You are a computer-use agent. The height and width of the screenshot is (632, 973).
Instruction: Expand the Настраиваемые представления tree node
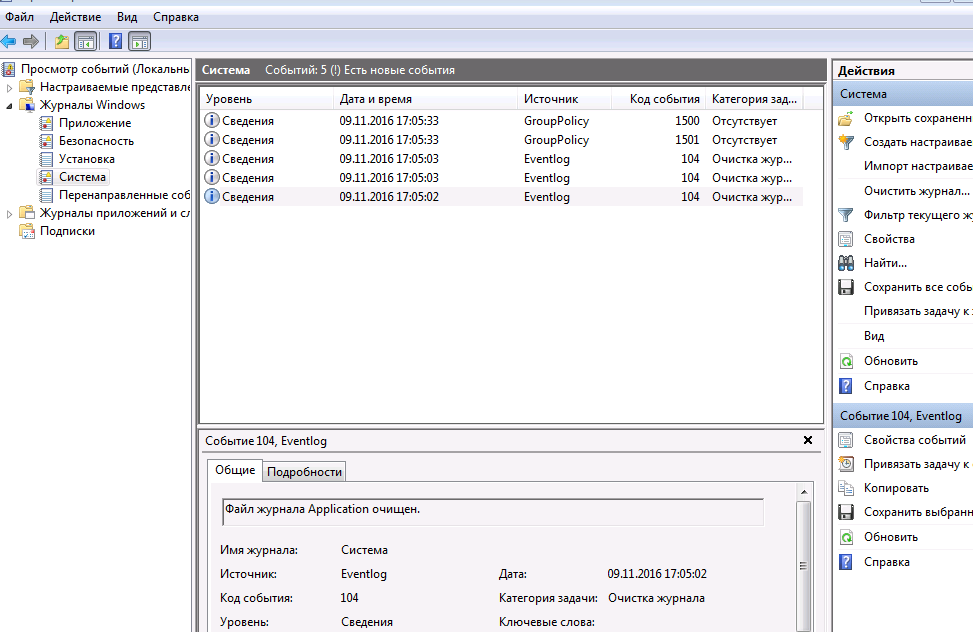click(9, 88)
